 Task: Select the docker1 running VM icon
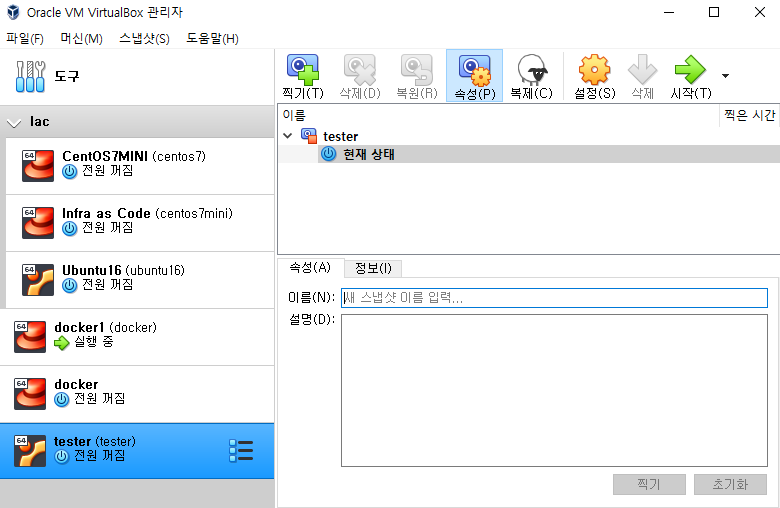click(30, 337)
